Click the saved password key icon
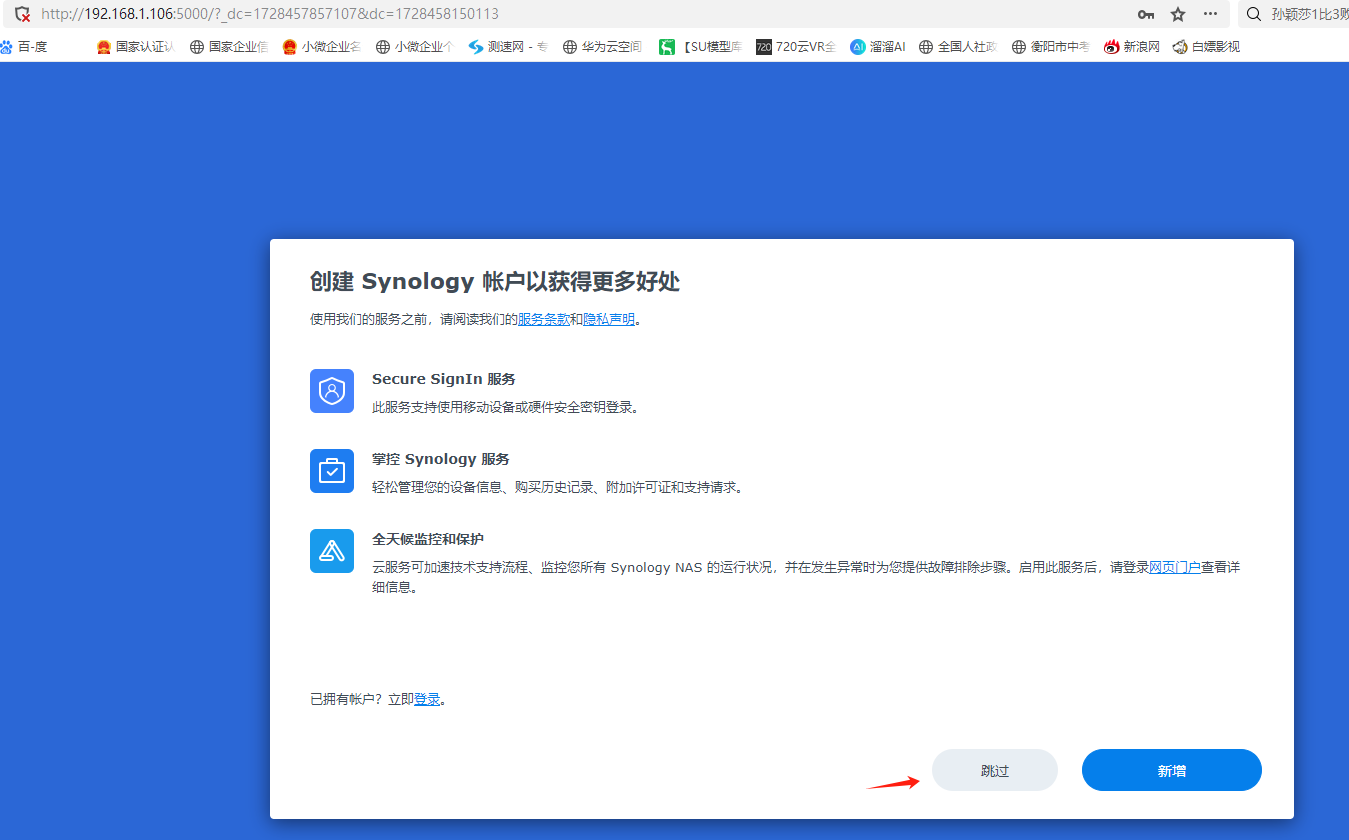The width and height of the screenshot is (1349, 840). tap(1146, 14)
